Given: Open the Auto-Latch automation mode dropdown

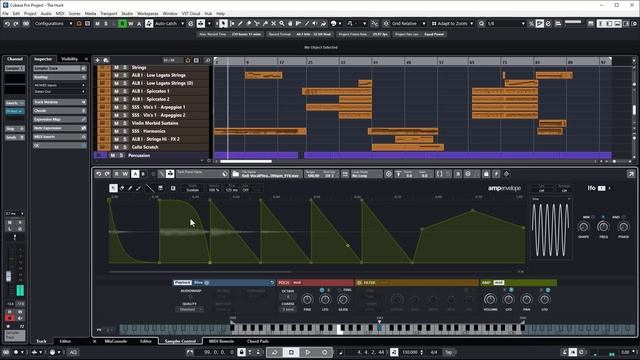Looking at the screenshot, I should (169, 24).
